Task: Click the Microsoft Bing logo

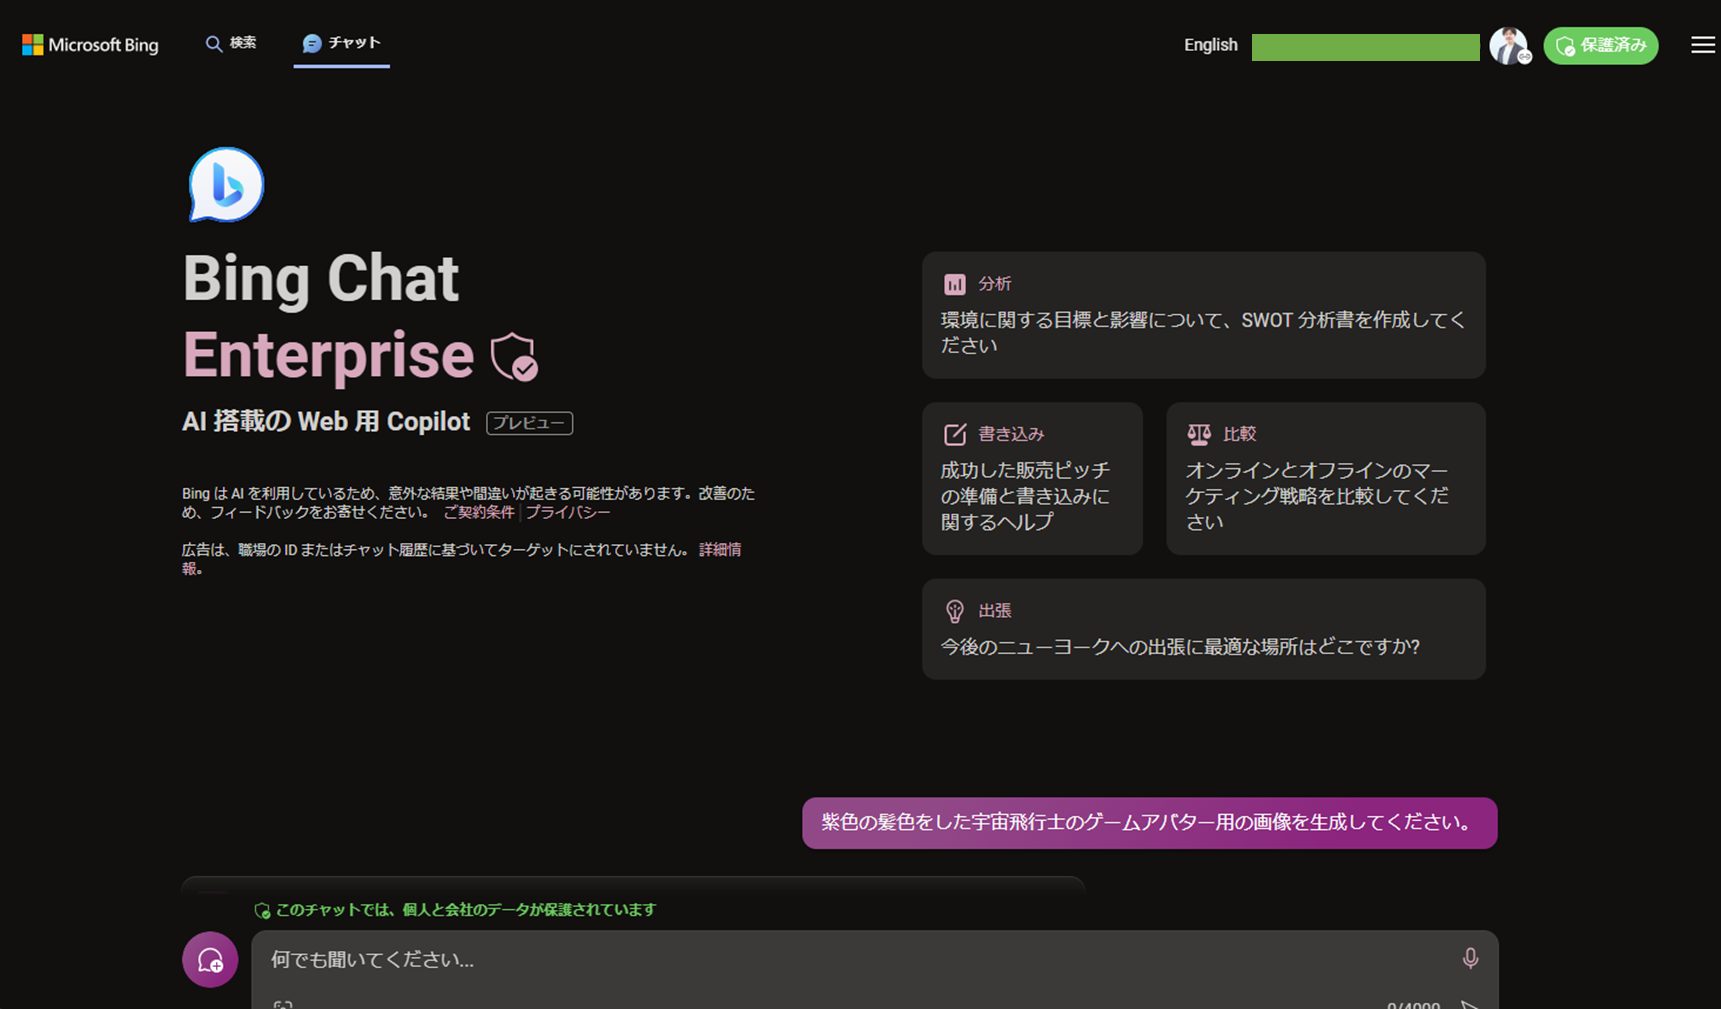Action: 90,45
